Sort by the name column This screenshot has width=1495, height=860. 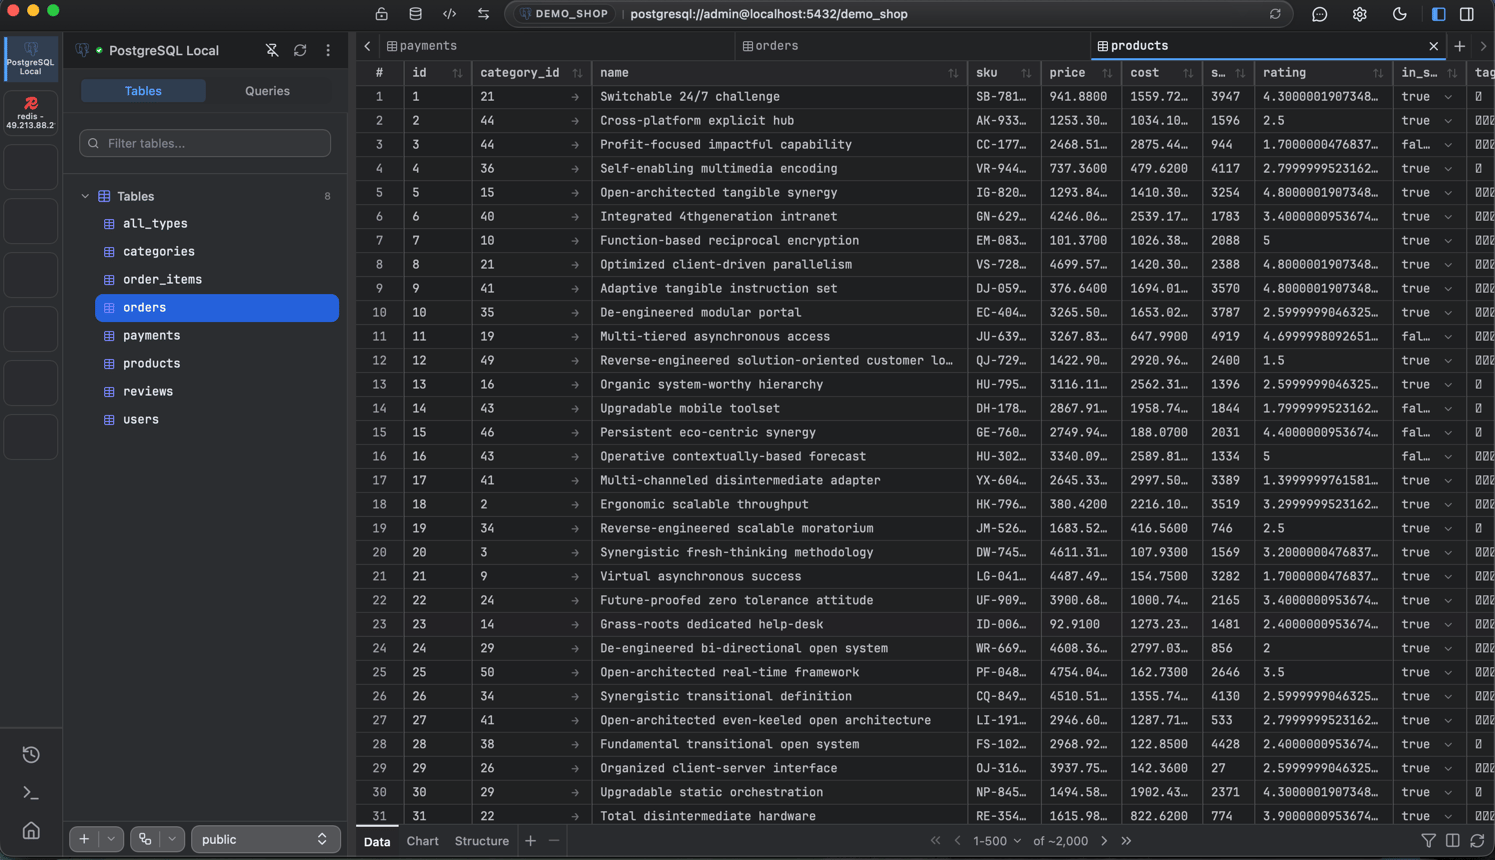pyautogui.click(x=953, y=73)
